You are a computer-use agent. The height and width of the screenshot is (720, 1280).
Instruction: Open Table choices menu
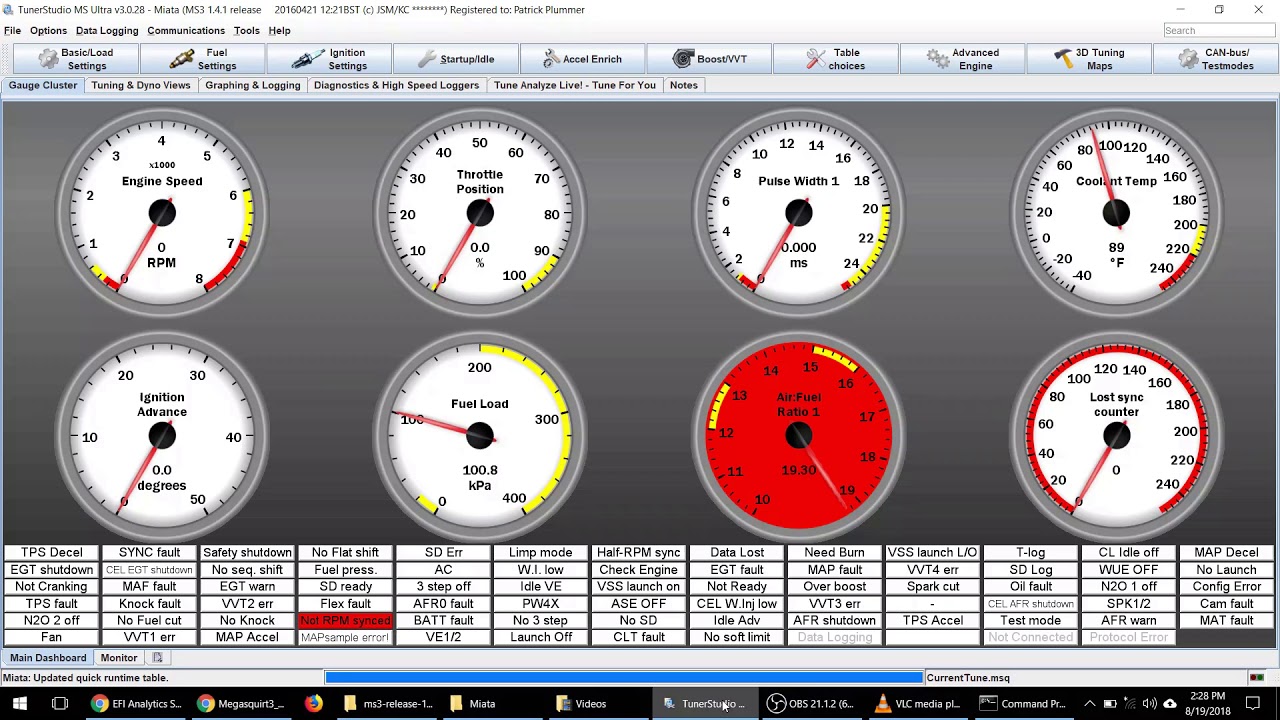[x=836, y=59]
